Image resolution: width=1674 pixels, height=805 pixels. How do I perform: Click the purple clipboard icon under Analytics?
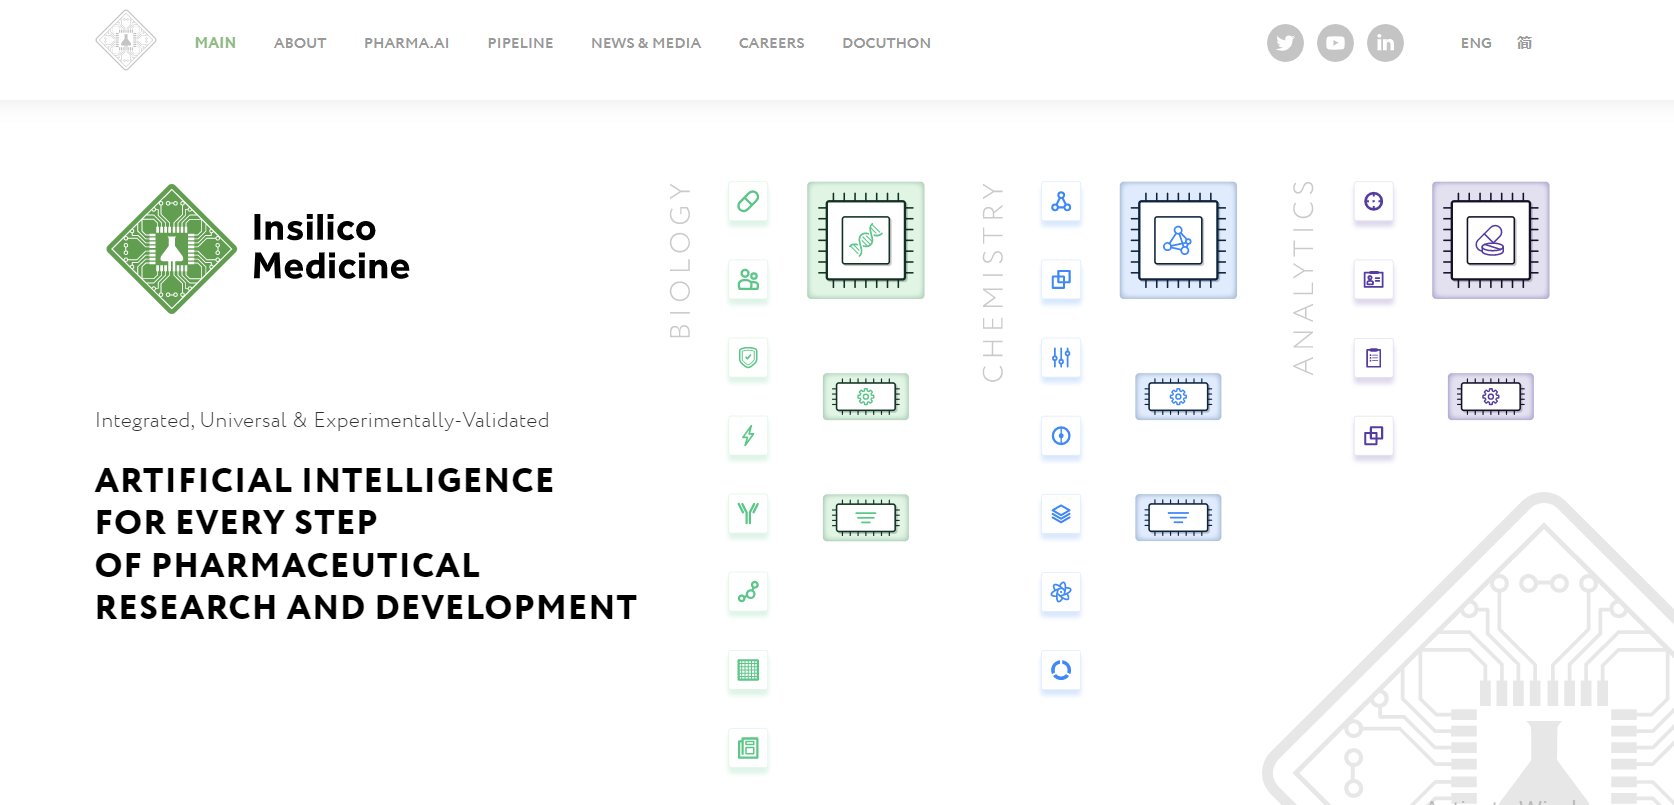click(1374, 358)
